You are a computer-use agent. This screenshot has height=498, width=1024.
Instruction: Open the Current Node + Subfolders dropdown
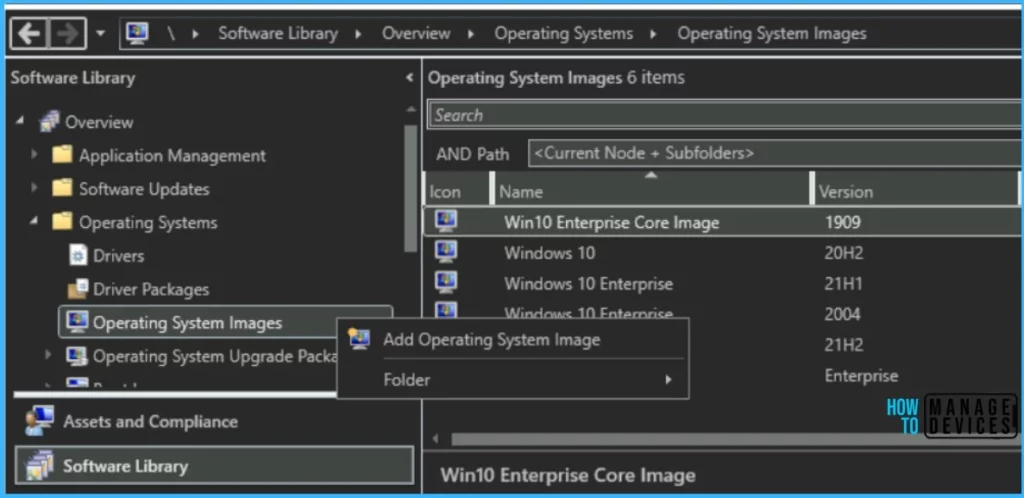click(x=775, y=153)
